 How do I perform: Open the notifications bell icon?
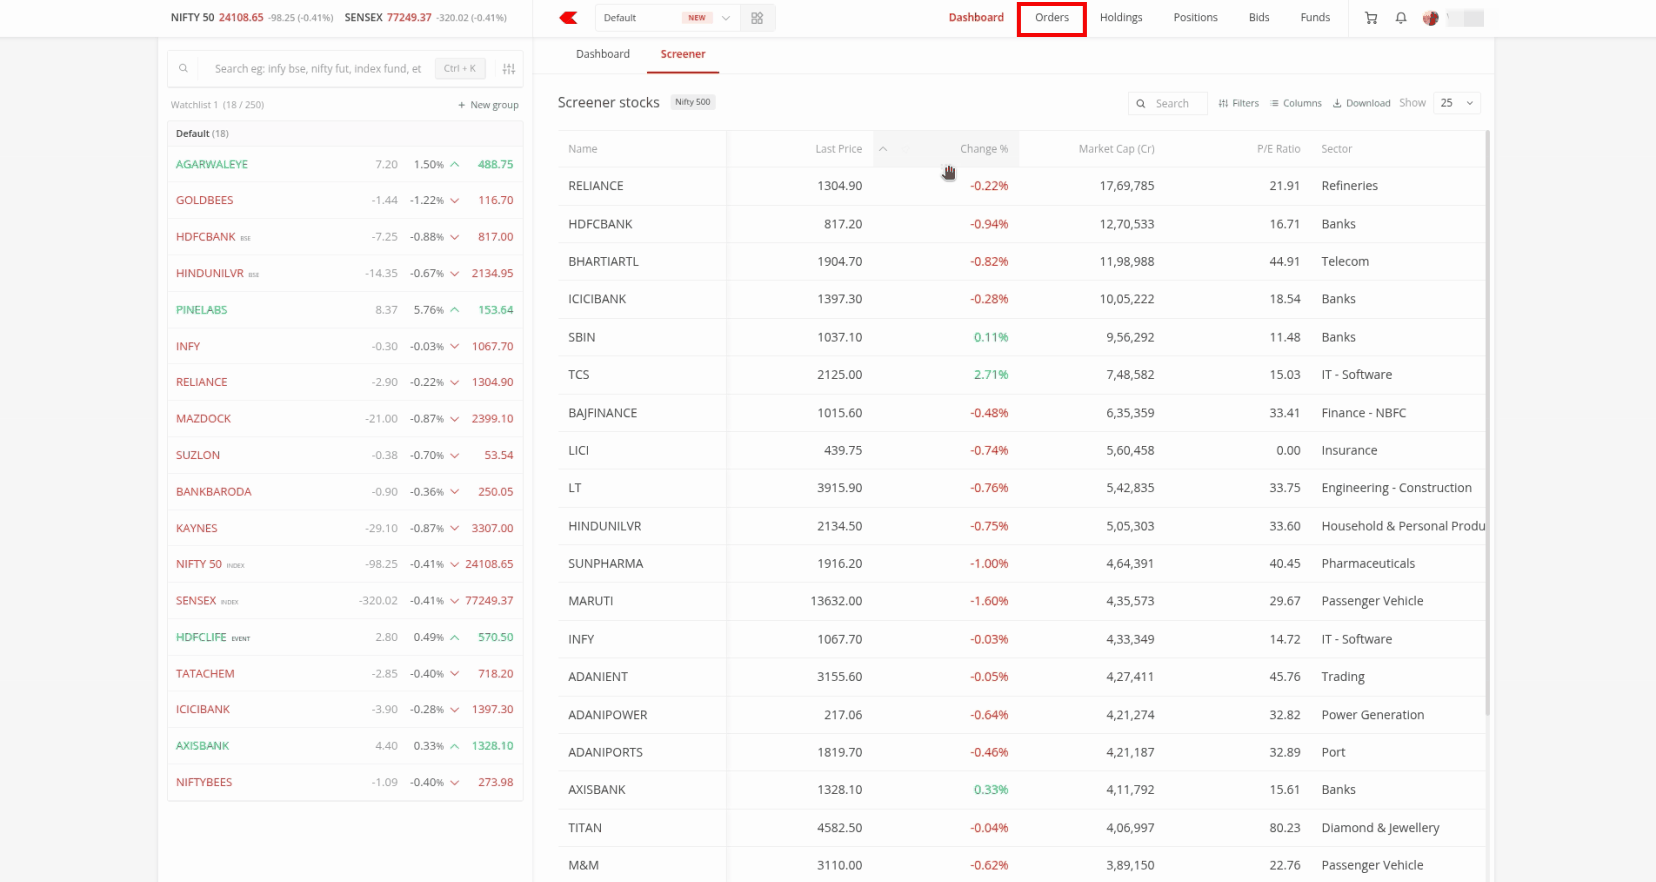tap(1401, 18)
